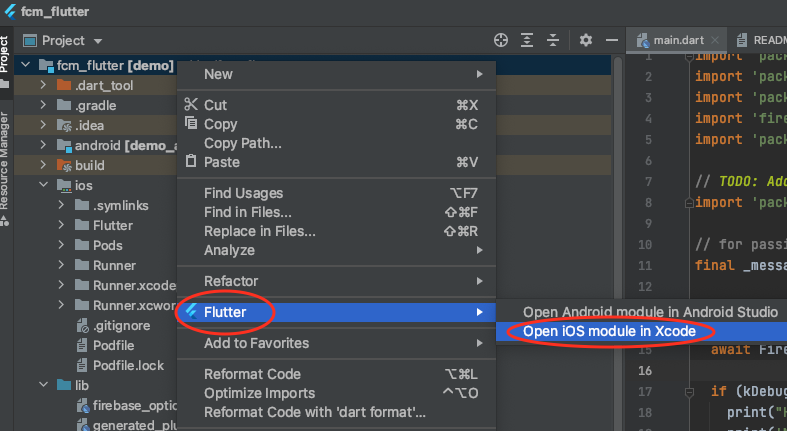This screenshot has width=787, height=431.
Task: Collapse the lib folder
Action: [44, 385]
